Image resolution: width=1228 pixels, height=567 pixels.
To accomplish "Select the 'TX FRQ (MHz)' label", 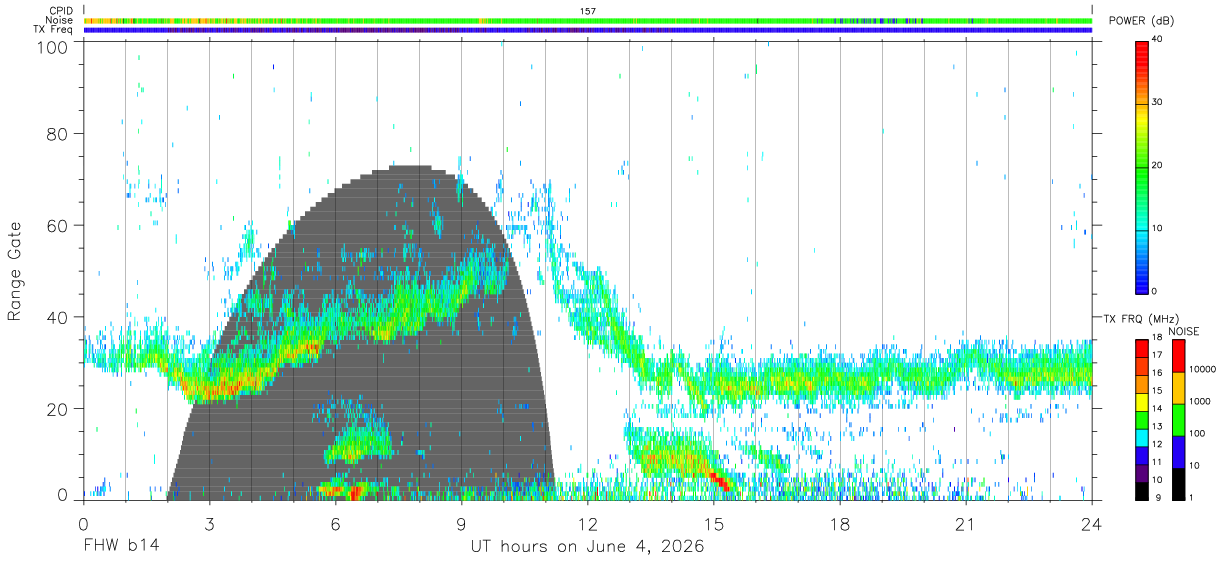I will click(1139, 318).
